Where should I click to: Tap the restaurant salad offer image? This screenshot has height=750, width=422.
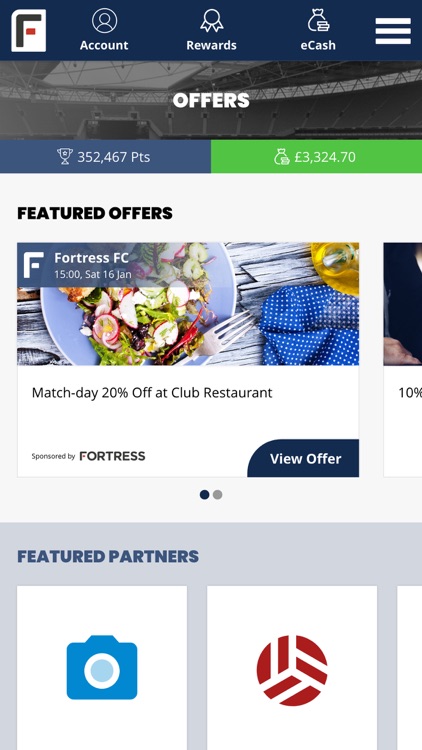188,304
